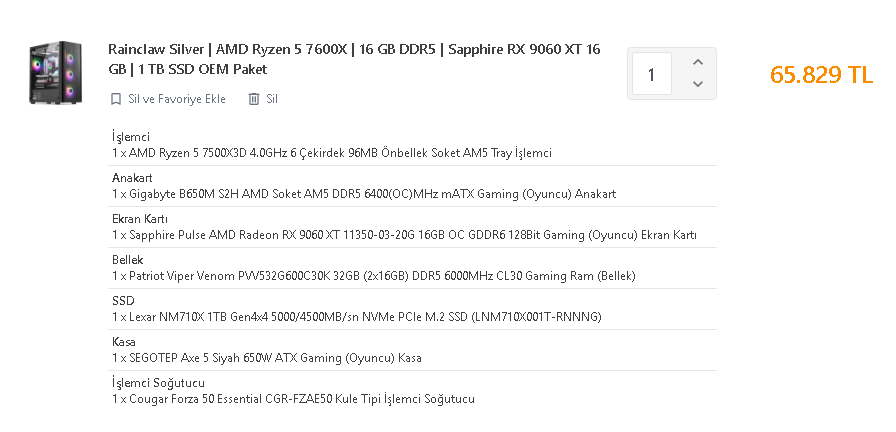Select the AMD Ryzen 5 7500X3D processor line

point(332,153)
